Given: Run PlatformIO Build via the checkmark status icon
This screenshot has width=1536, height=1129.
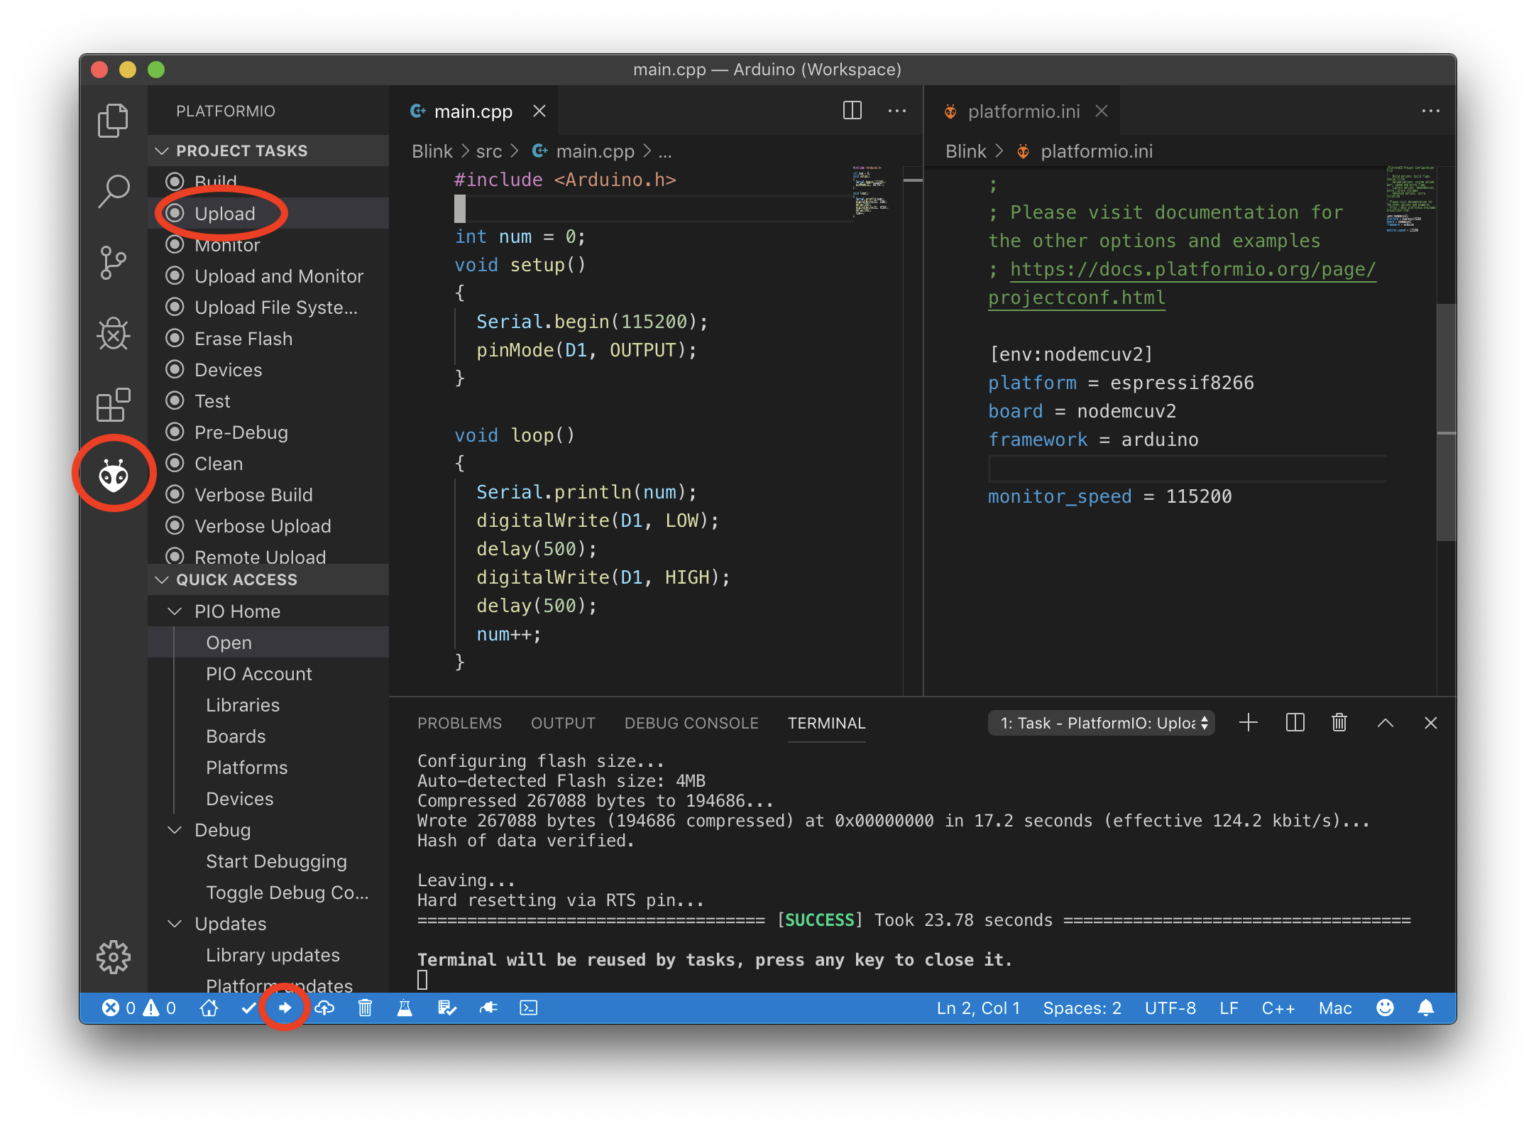Looking at the screenshot, I should (248, 1008).
